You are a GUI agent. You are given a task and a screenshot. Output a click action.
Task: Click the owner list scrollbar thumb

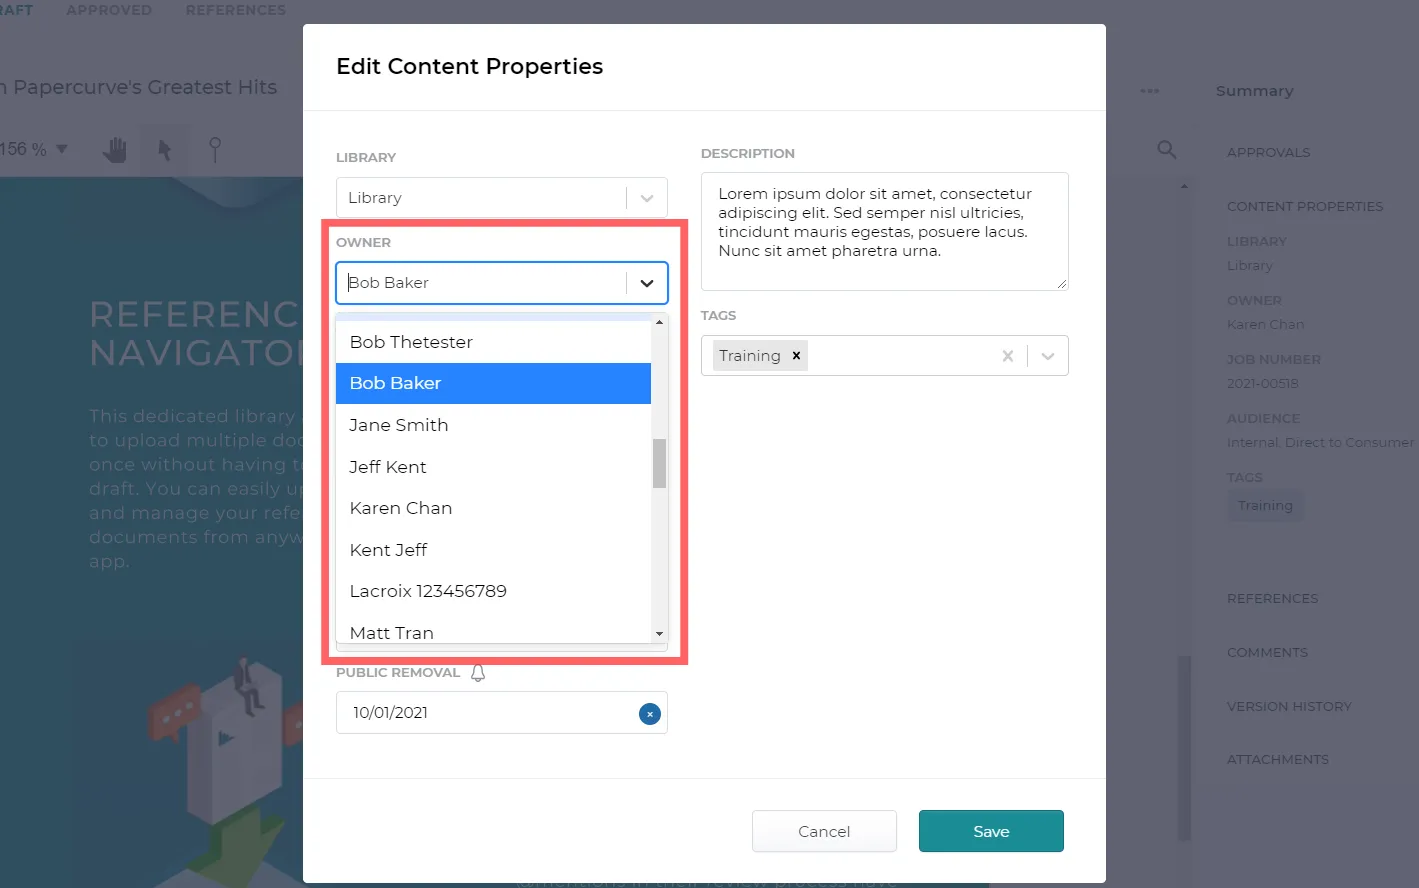point(659,463)
